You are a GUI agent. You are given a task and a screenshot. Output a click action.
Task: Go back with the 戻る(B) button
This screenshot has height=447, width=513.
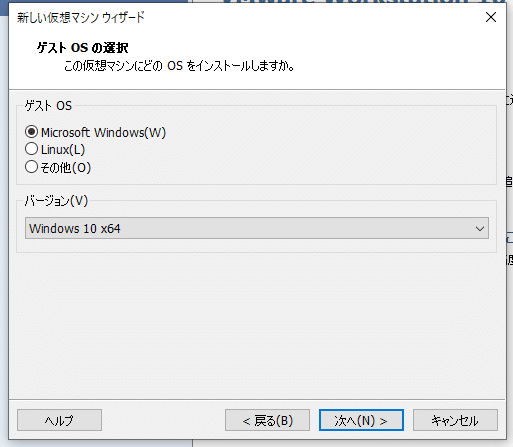coord(267,420)
